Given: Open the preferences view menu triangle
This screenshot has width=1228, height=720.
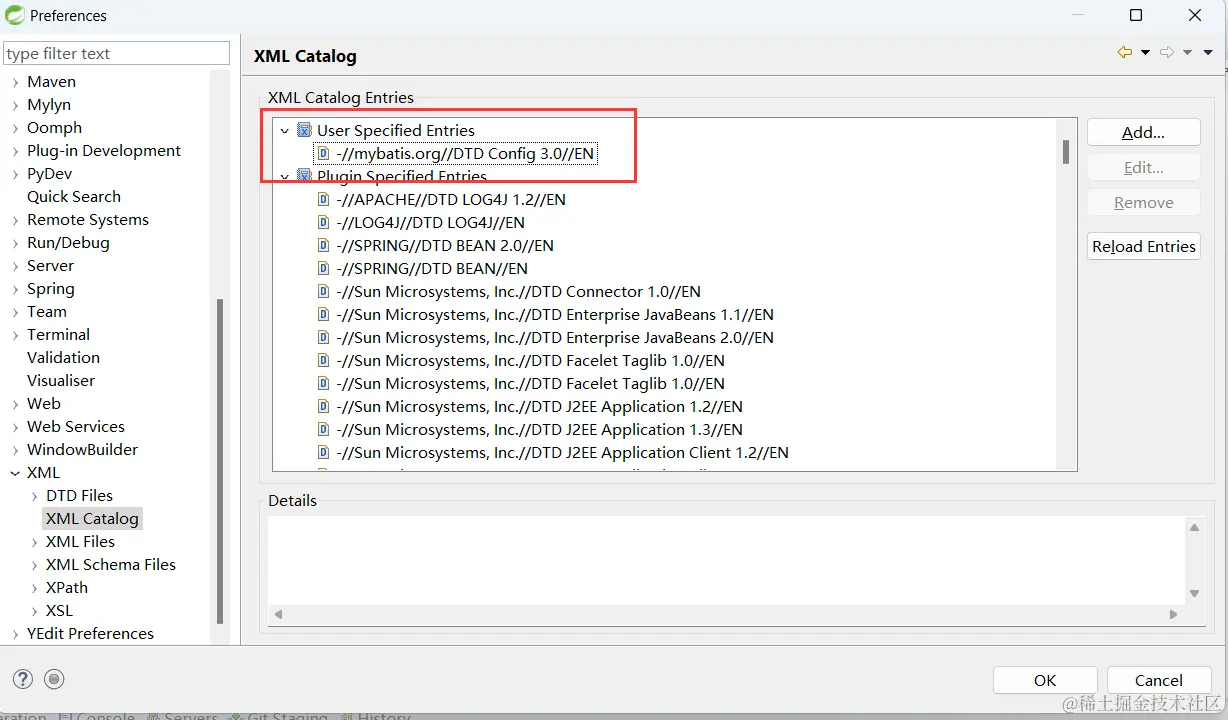Looking at the screenshot, I should coord(1208,53).
